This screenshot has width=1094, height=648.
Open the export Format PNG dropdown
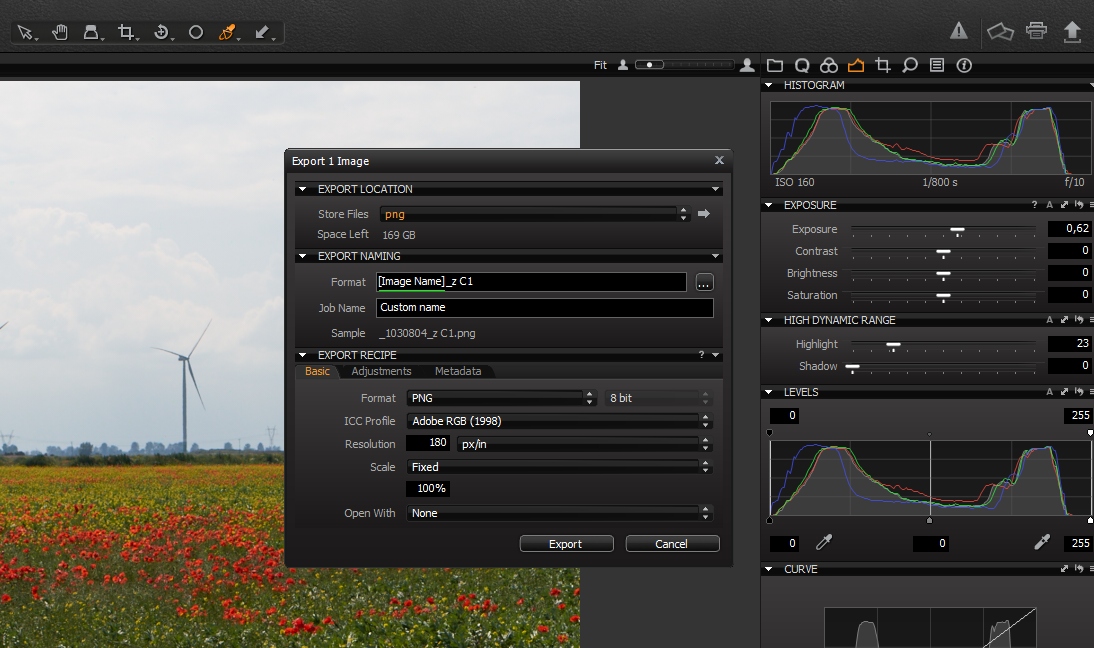tap(502, 398)
